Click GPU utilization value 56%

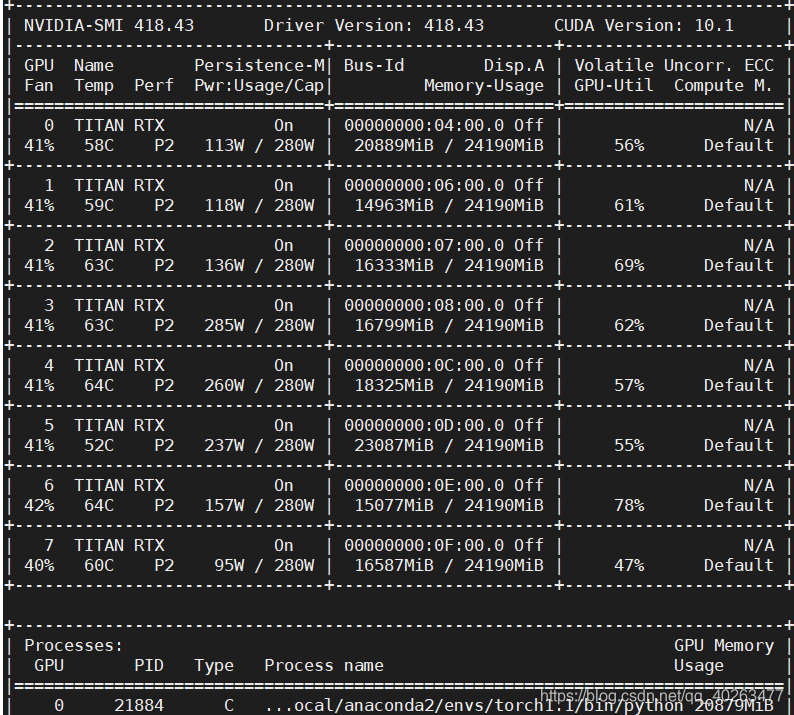(629, 145)
